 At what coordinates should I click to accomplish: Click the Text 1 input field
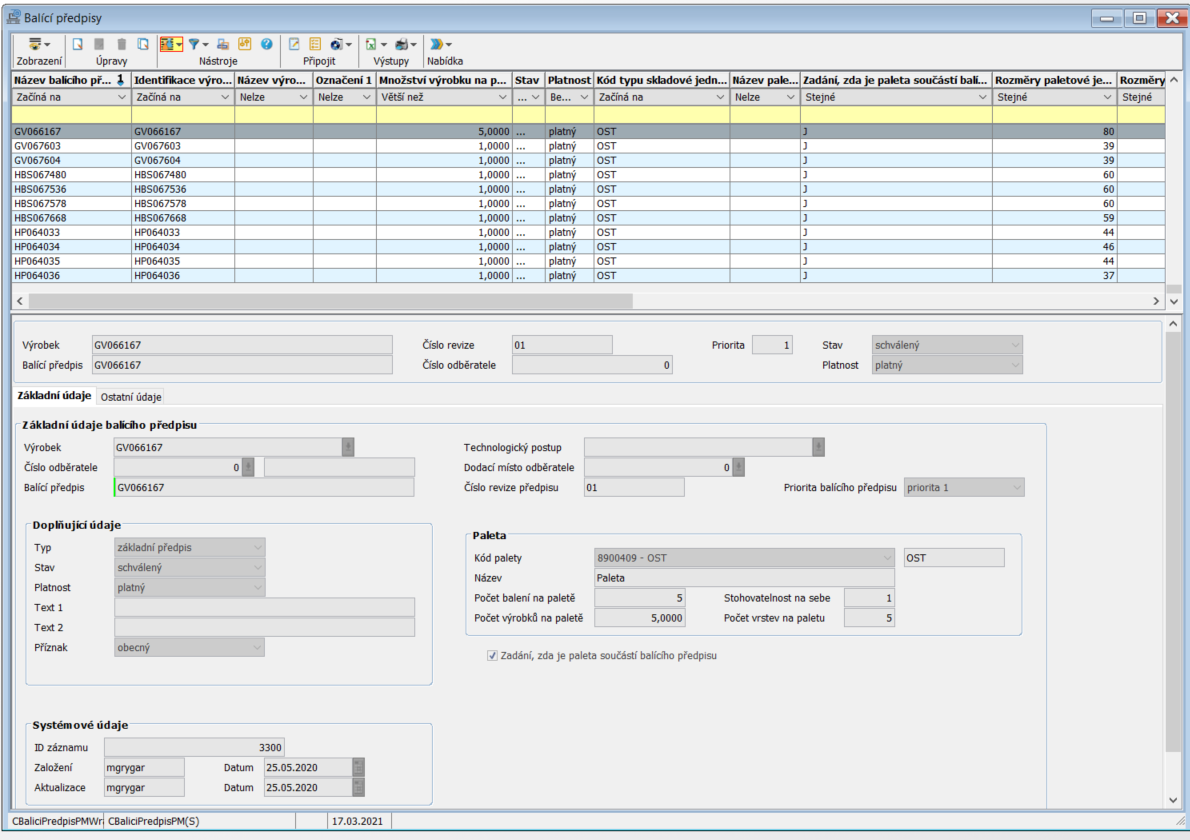pos(264,607)
